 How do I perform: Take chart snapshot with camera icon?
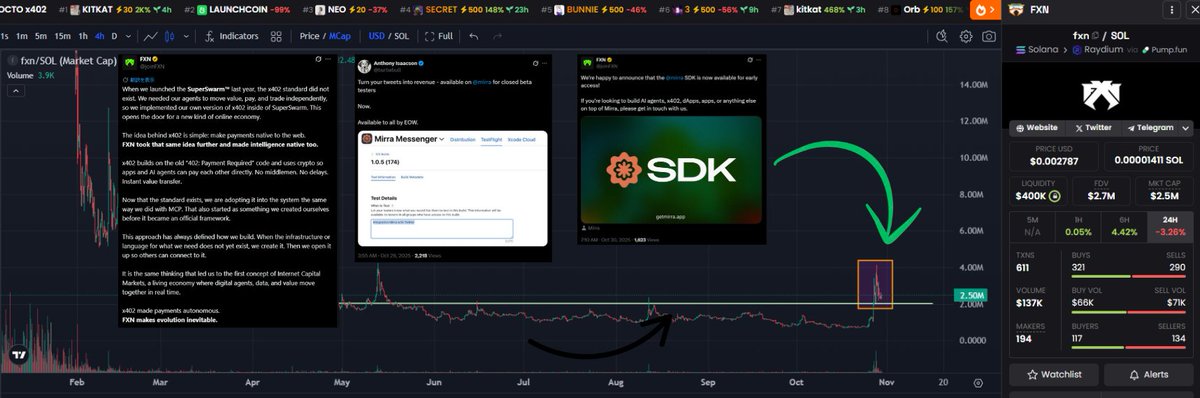click(988, 36)
